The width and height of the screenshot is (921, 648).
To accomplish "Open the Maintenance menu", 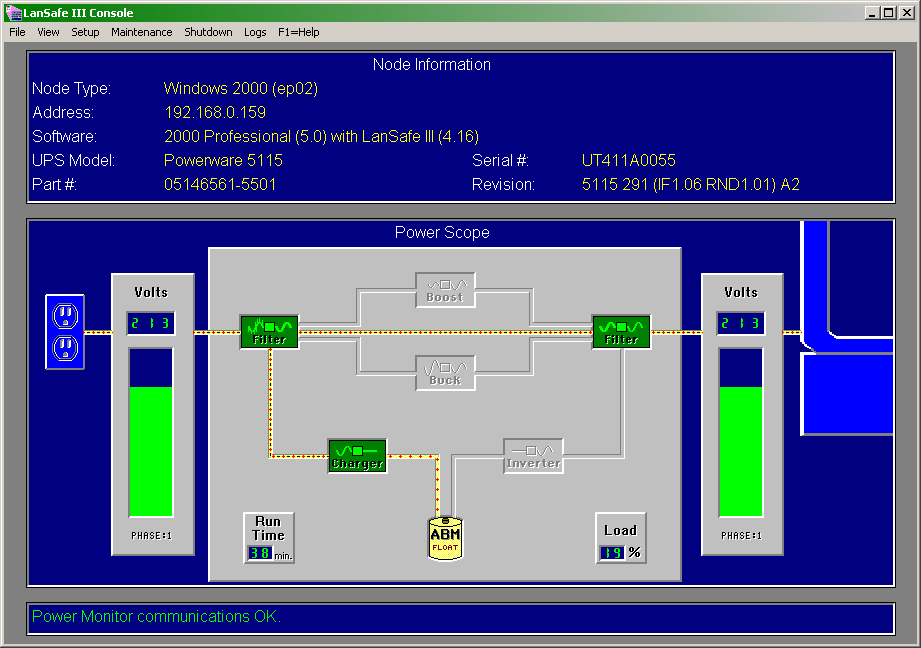I will [142, 32].
